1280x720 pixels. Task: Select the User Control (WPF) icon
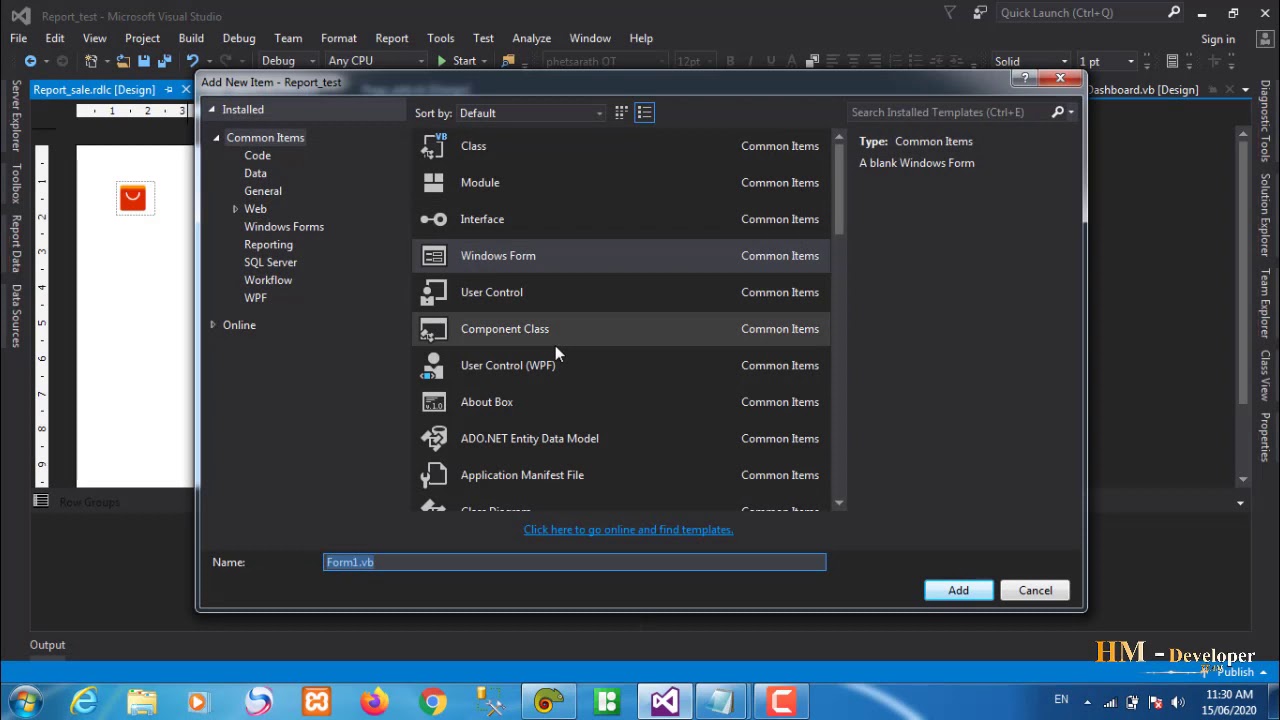point(433,365)
